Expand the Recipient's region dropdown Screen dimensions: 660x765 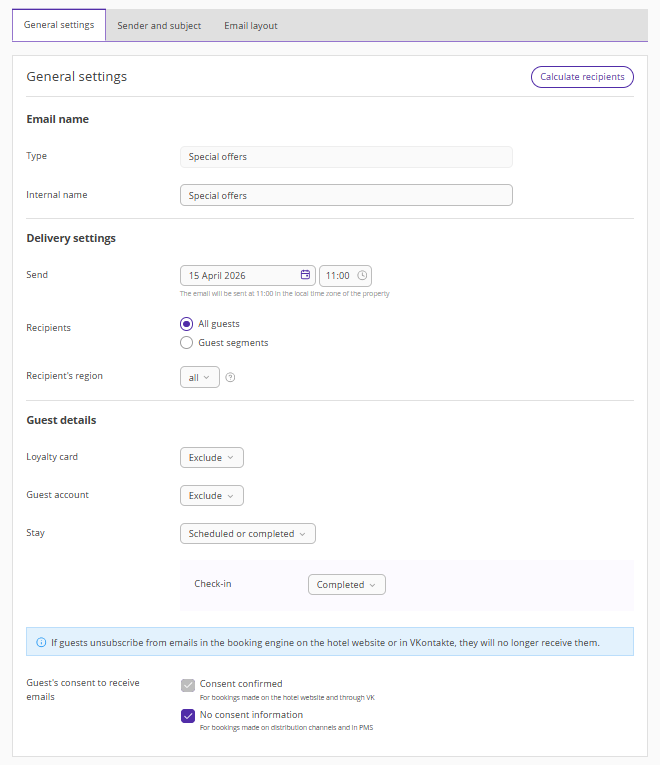pyautogui.click(x=200, y=377)
